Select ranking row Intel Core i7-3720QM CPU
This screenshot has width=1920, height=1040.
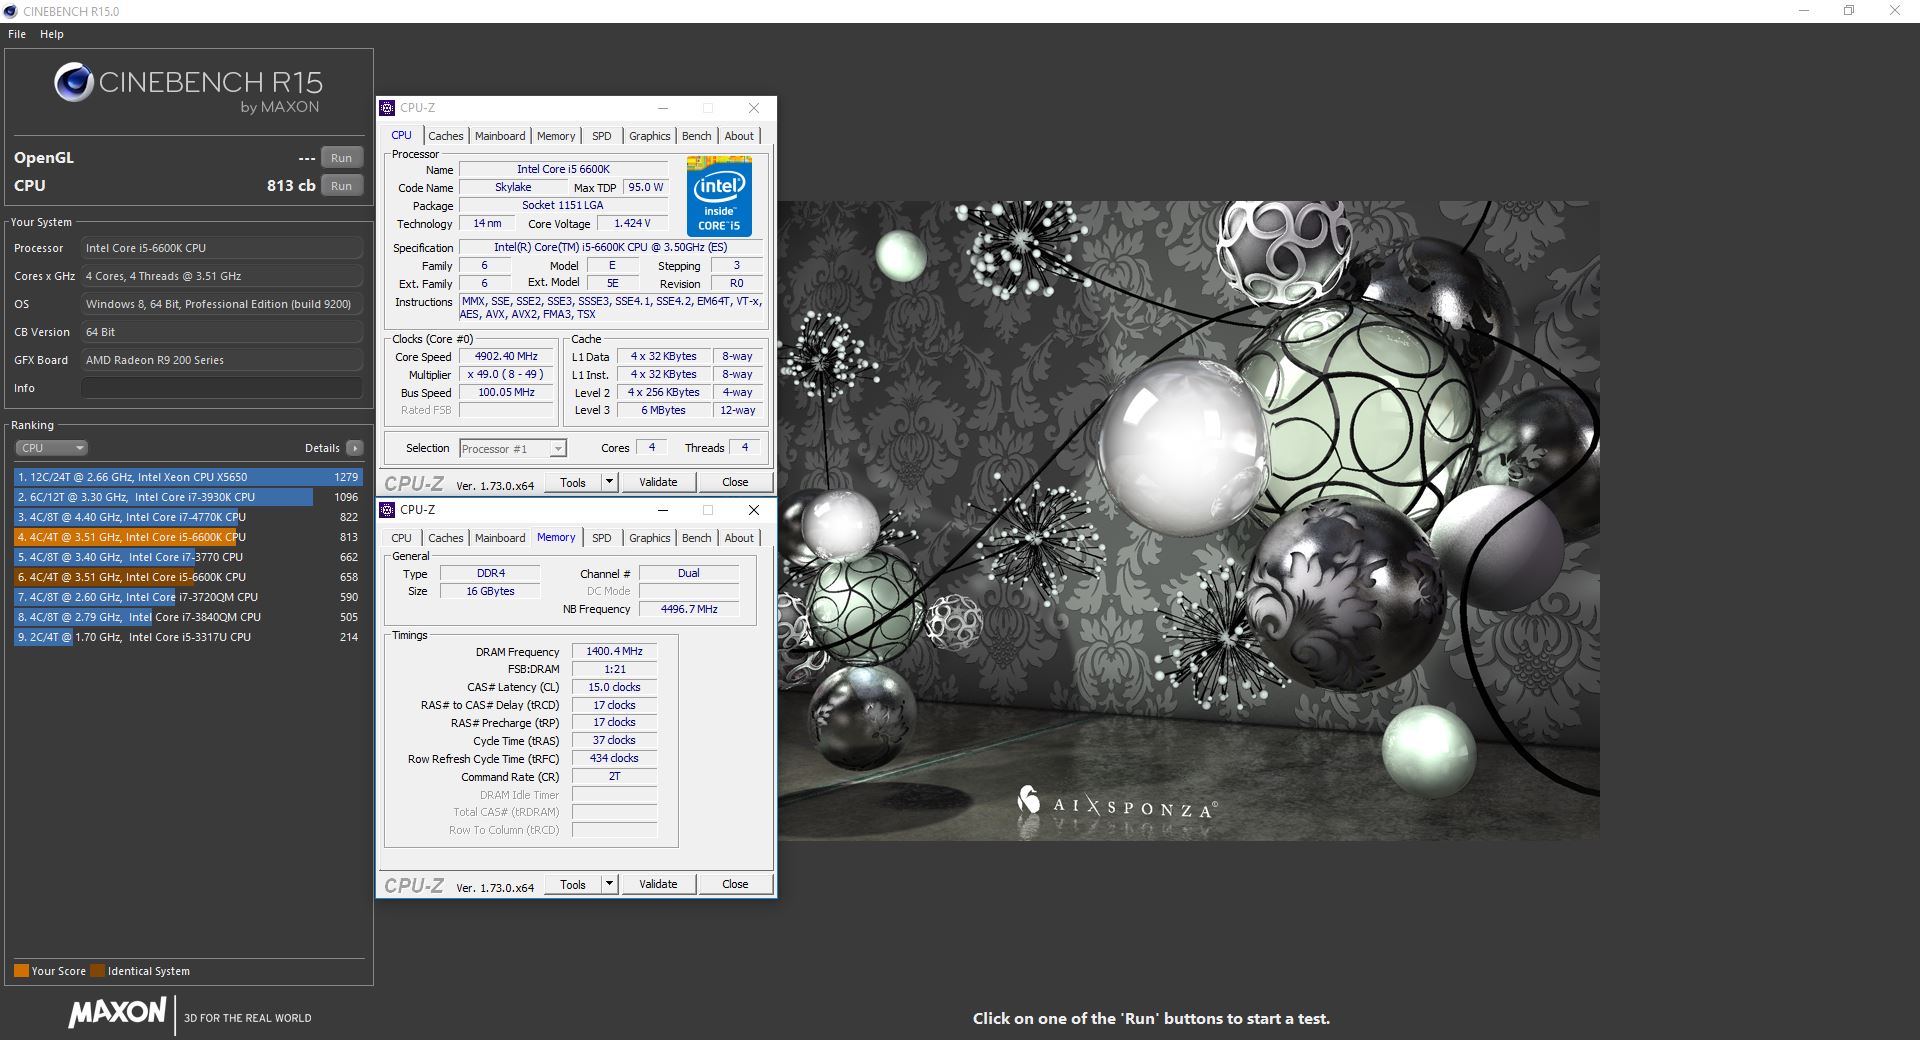coord(188,597)
